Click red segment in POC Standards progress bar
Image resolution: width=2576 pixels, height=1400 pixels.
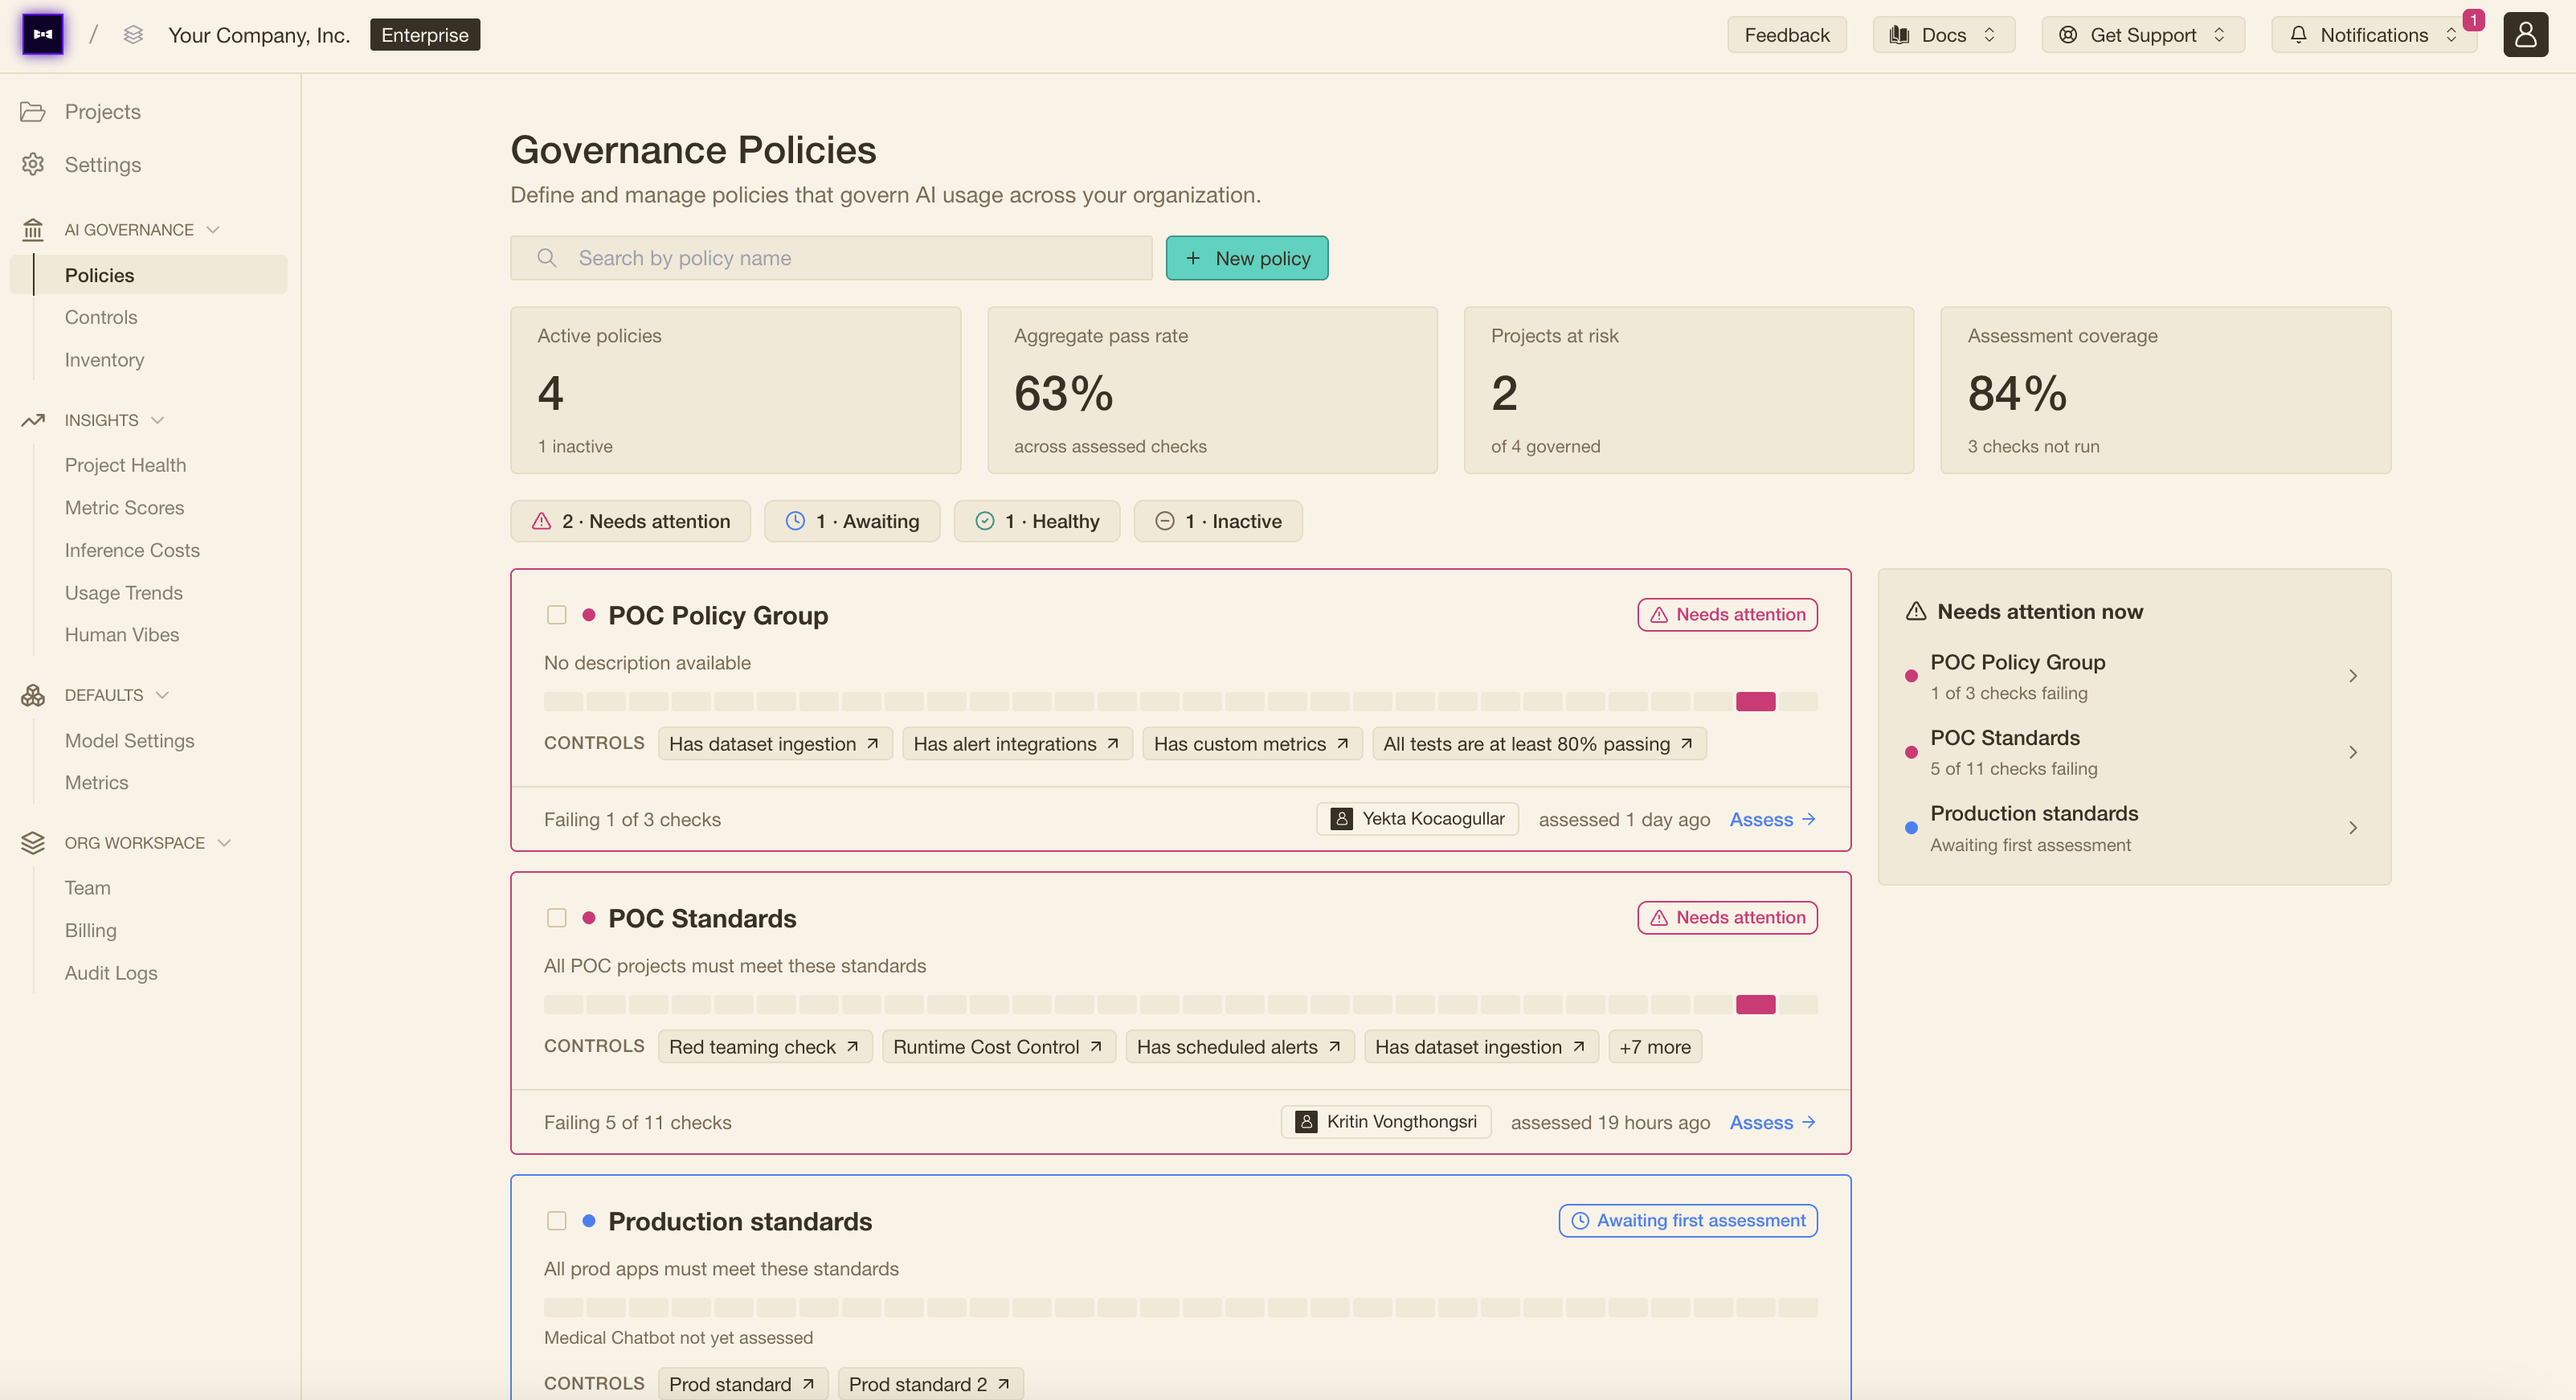tap(1755, 1004)
